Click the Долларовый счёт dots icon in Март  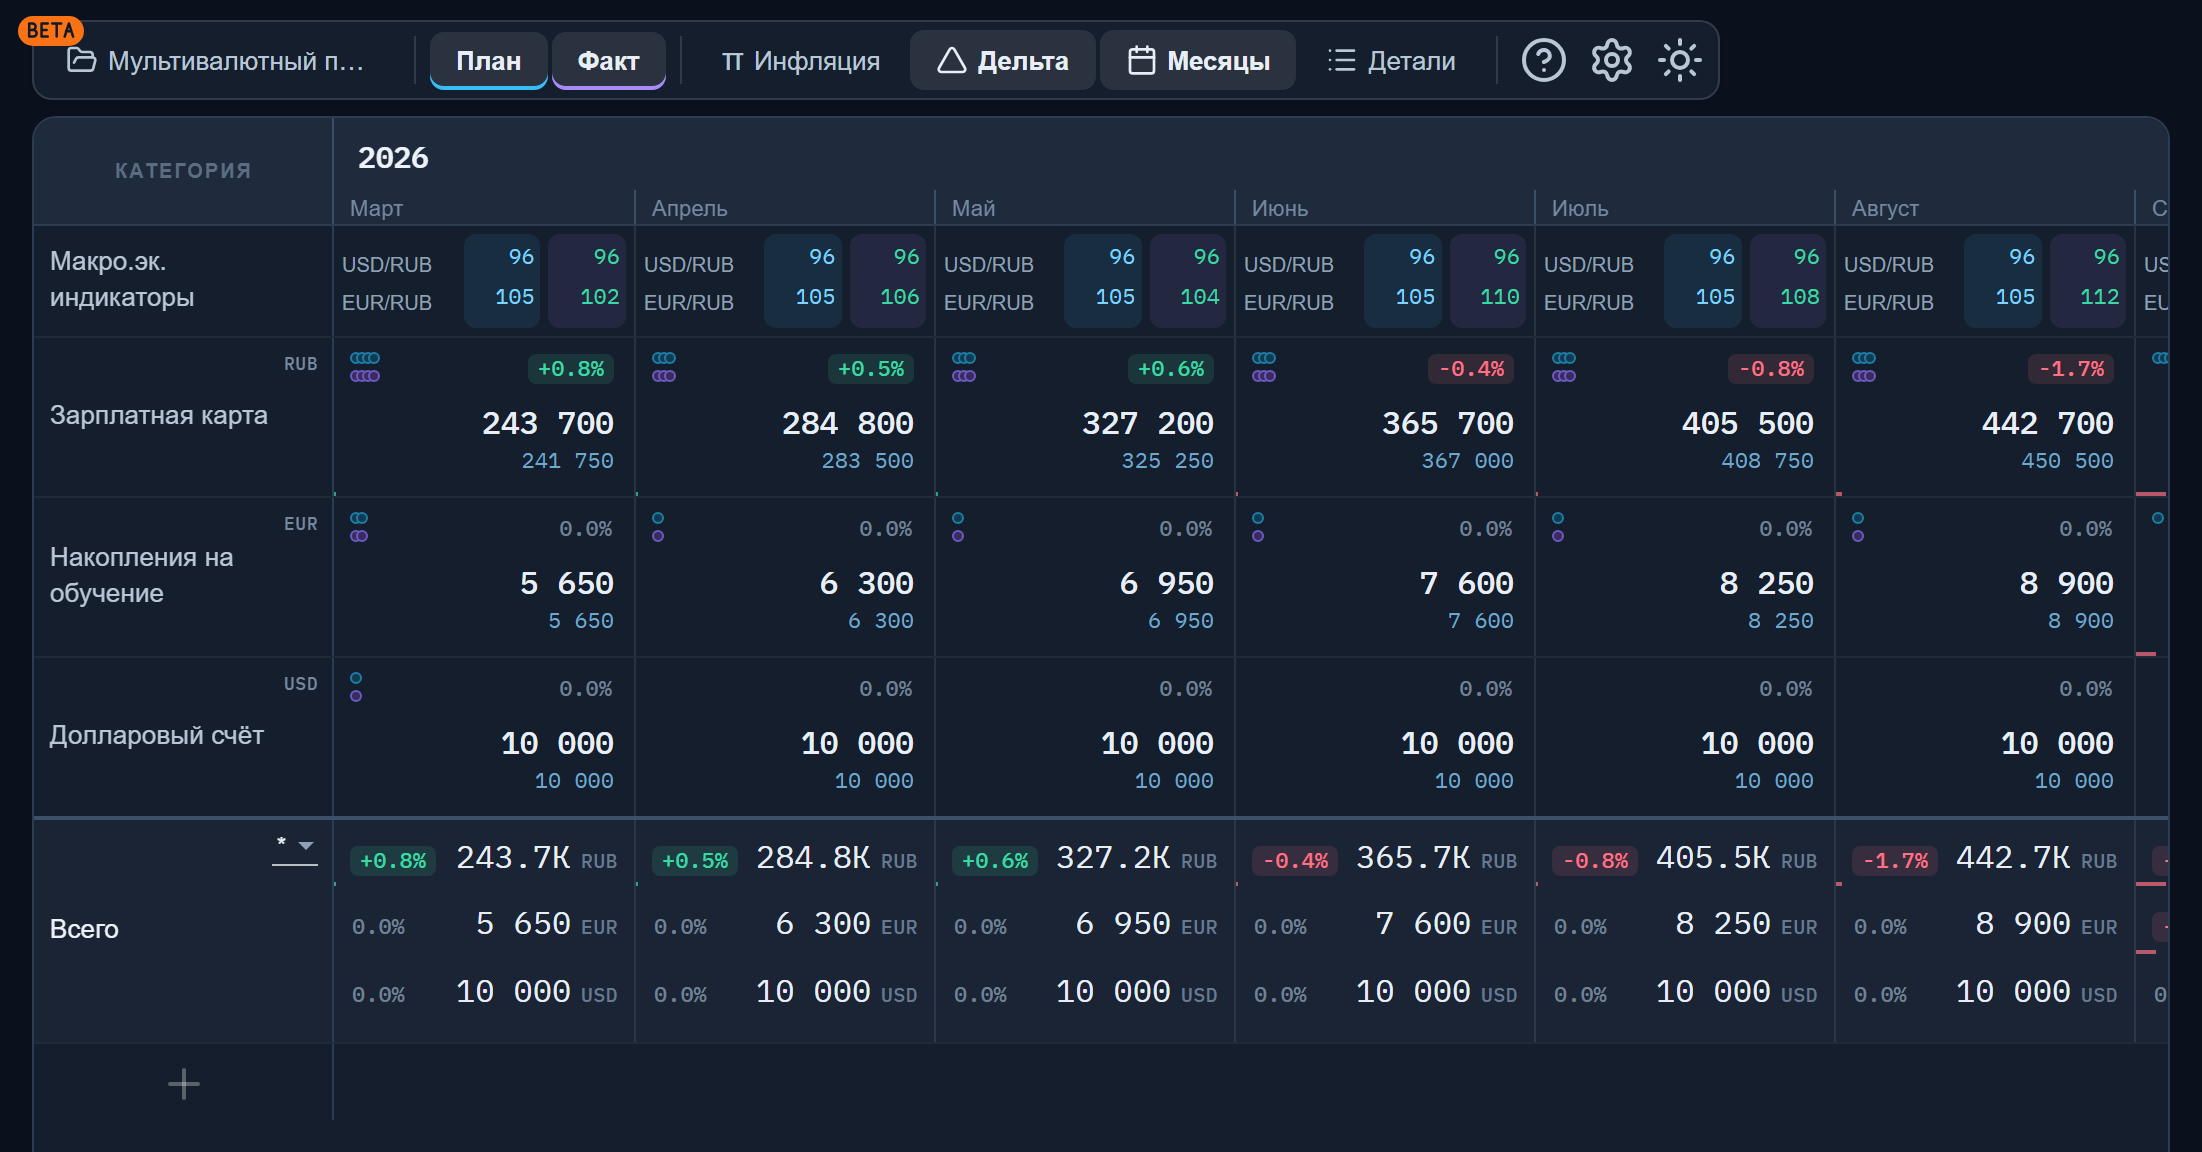[x=356, y=687]
